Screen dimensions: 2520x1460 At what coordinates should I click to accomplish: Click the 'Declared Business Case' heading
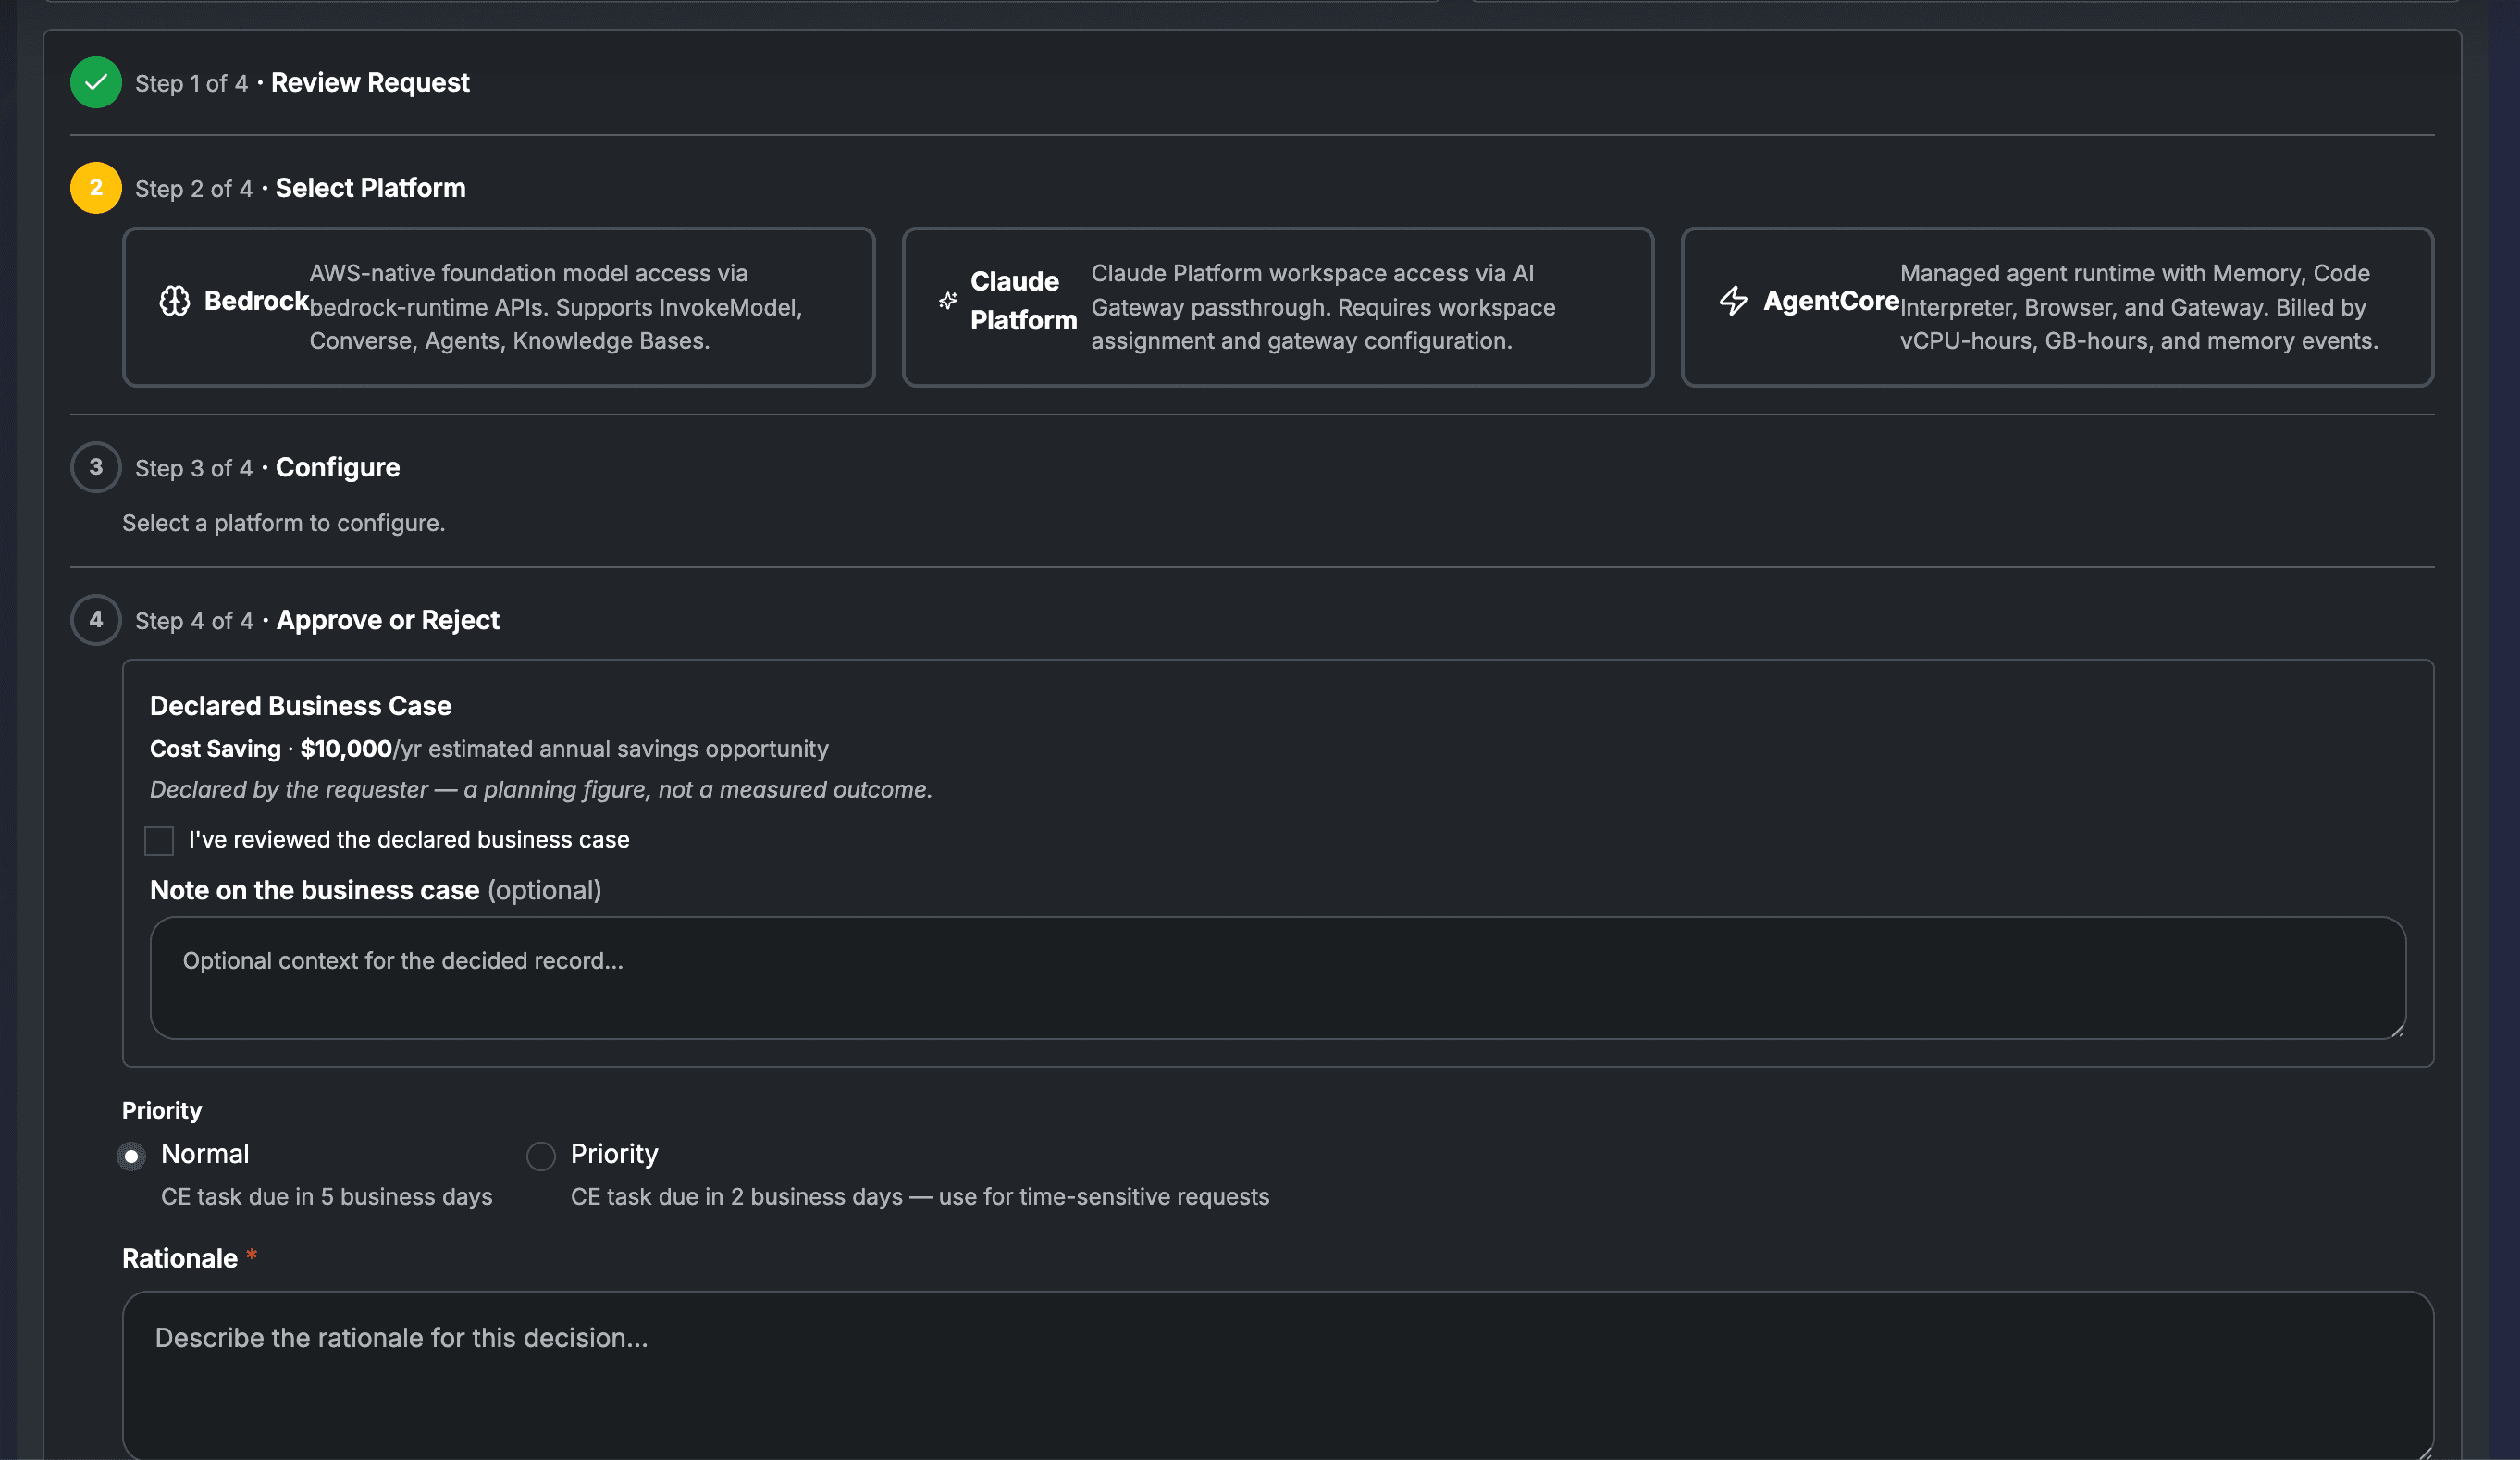301,706
